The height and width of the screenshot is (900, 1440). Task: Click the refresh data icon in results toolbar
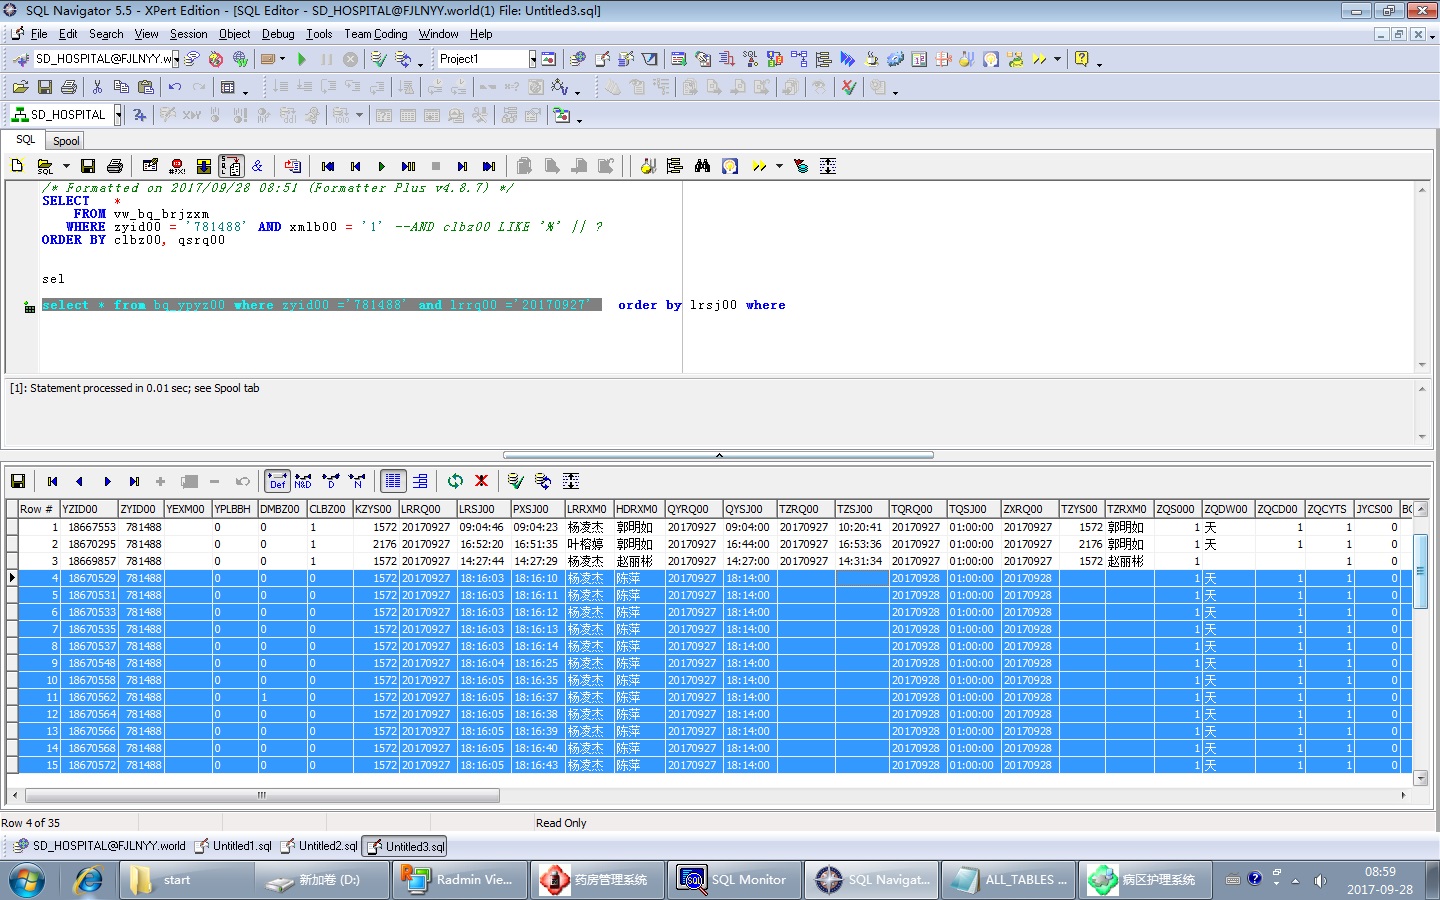click(x=455, y=481)
